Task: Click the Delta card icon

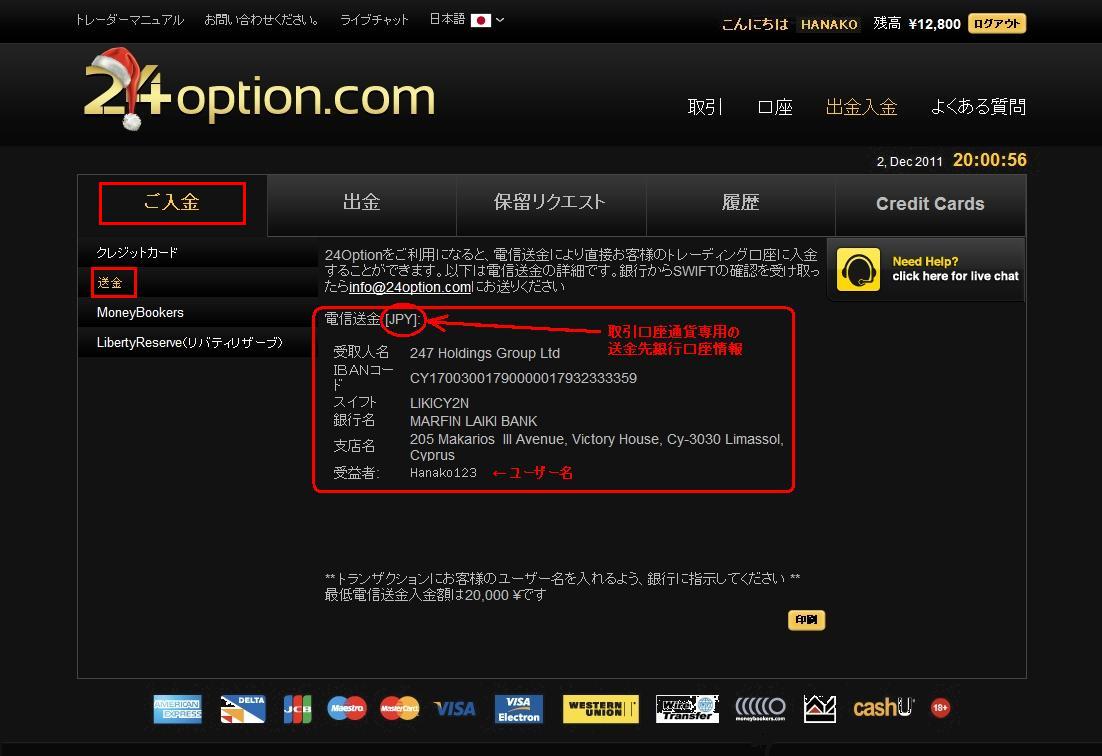Action: (242, 709)
